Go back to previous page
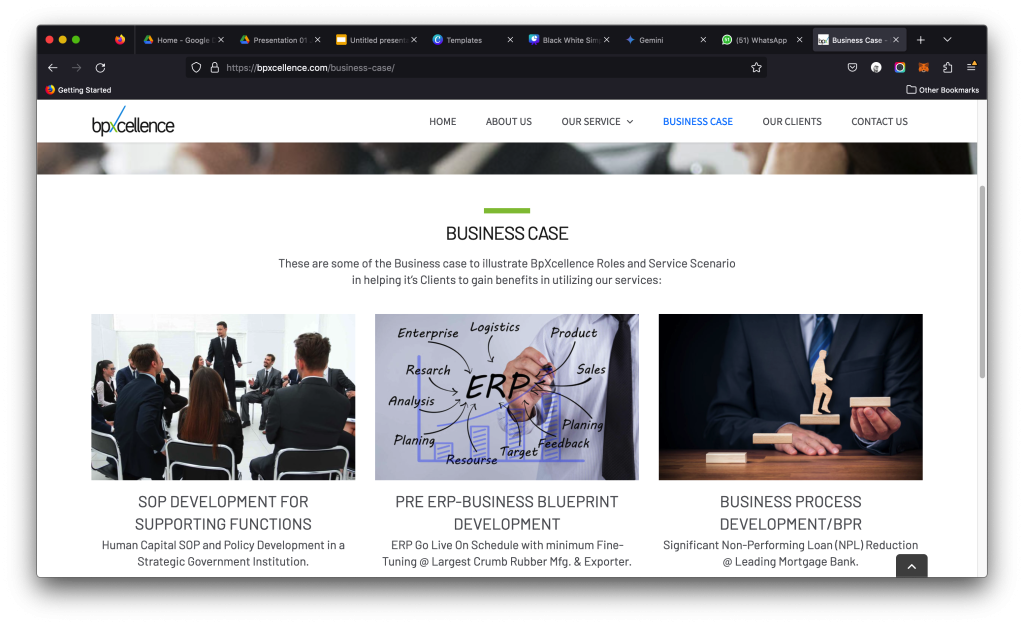This screenshot has height=626, width=1024. tap(53, 68)
